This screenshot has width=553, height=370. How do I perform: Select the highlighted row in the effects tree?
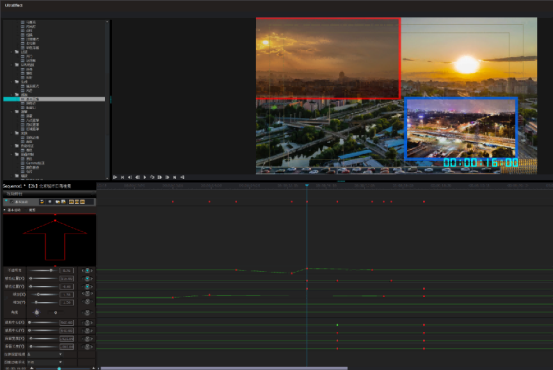click(x=54, y=99)
